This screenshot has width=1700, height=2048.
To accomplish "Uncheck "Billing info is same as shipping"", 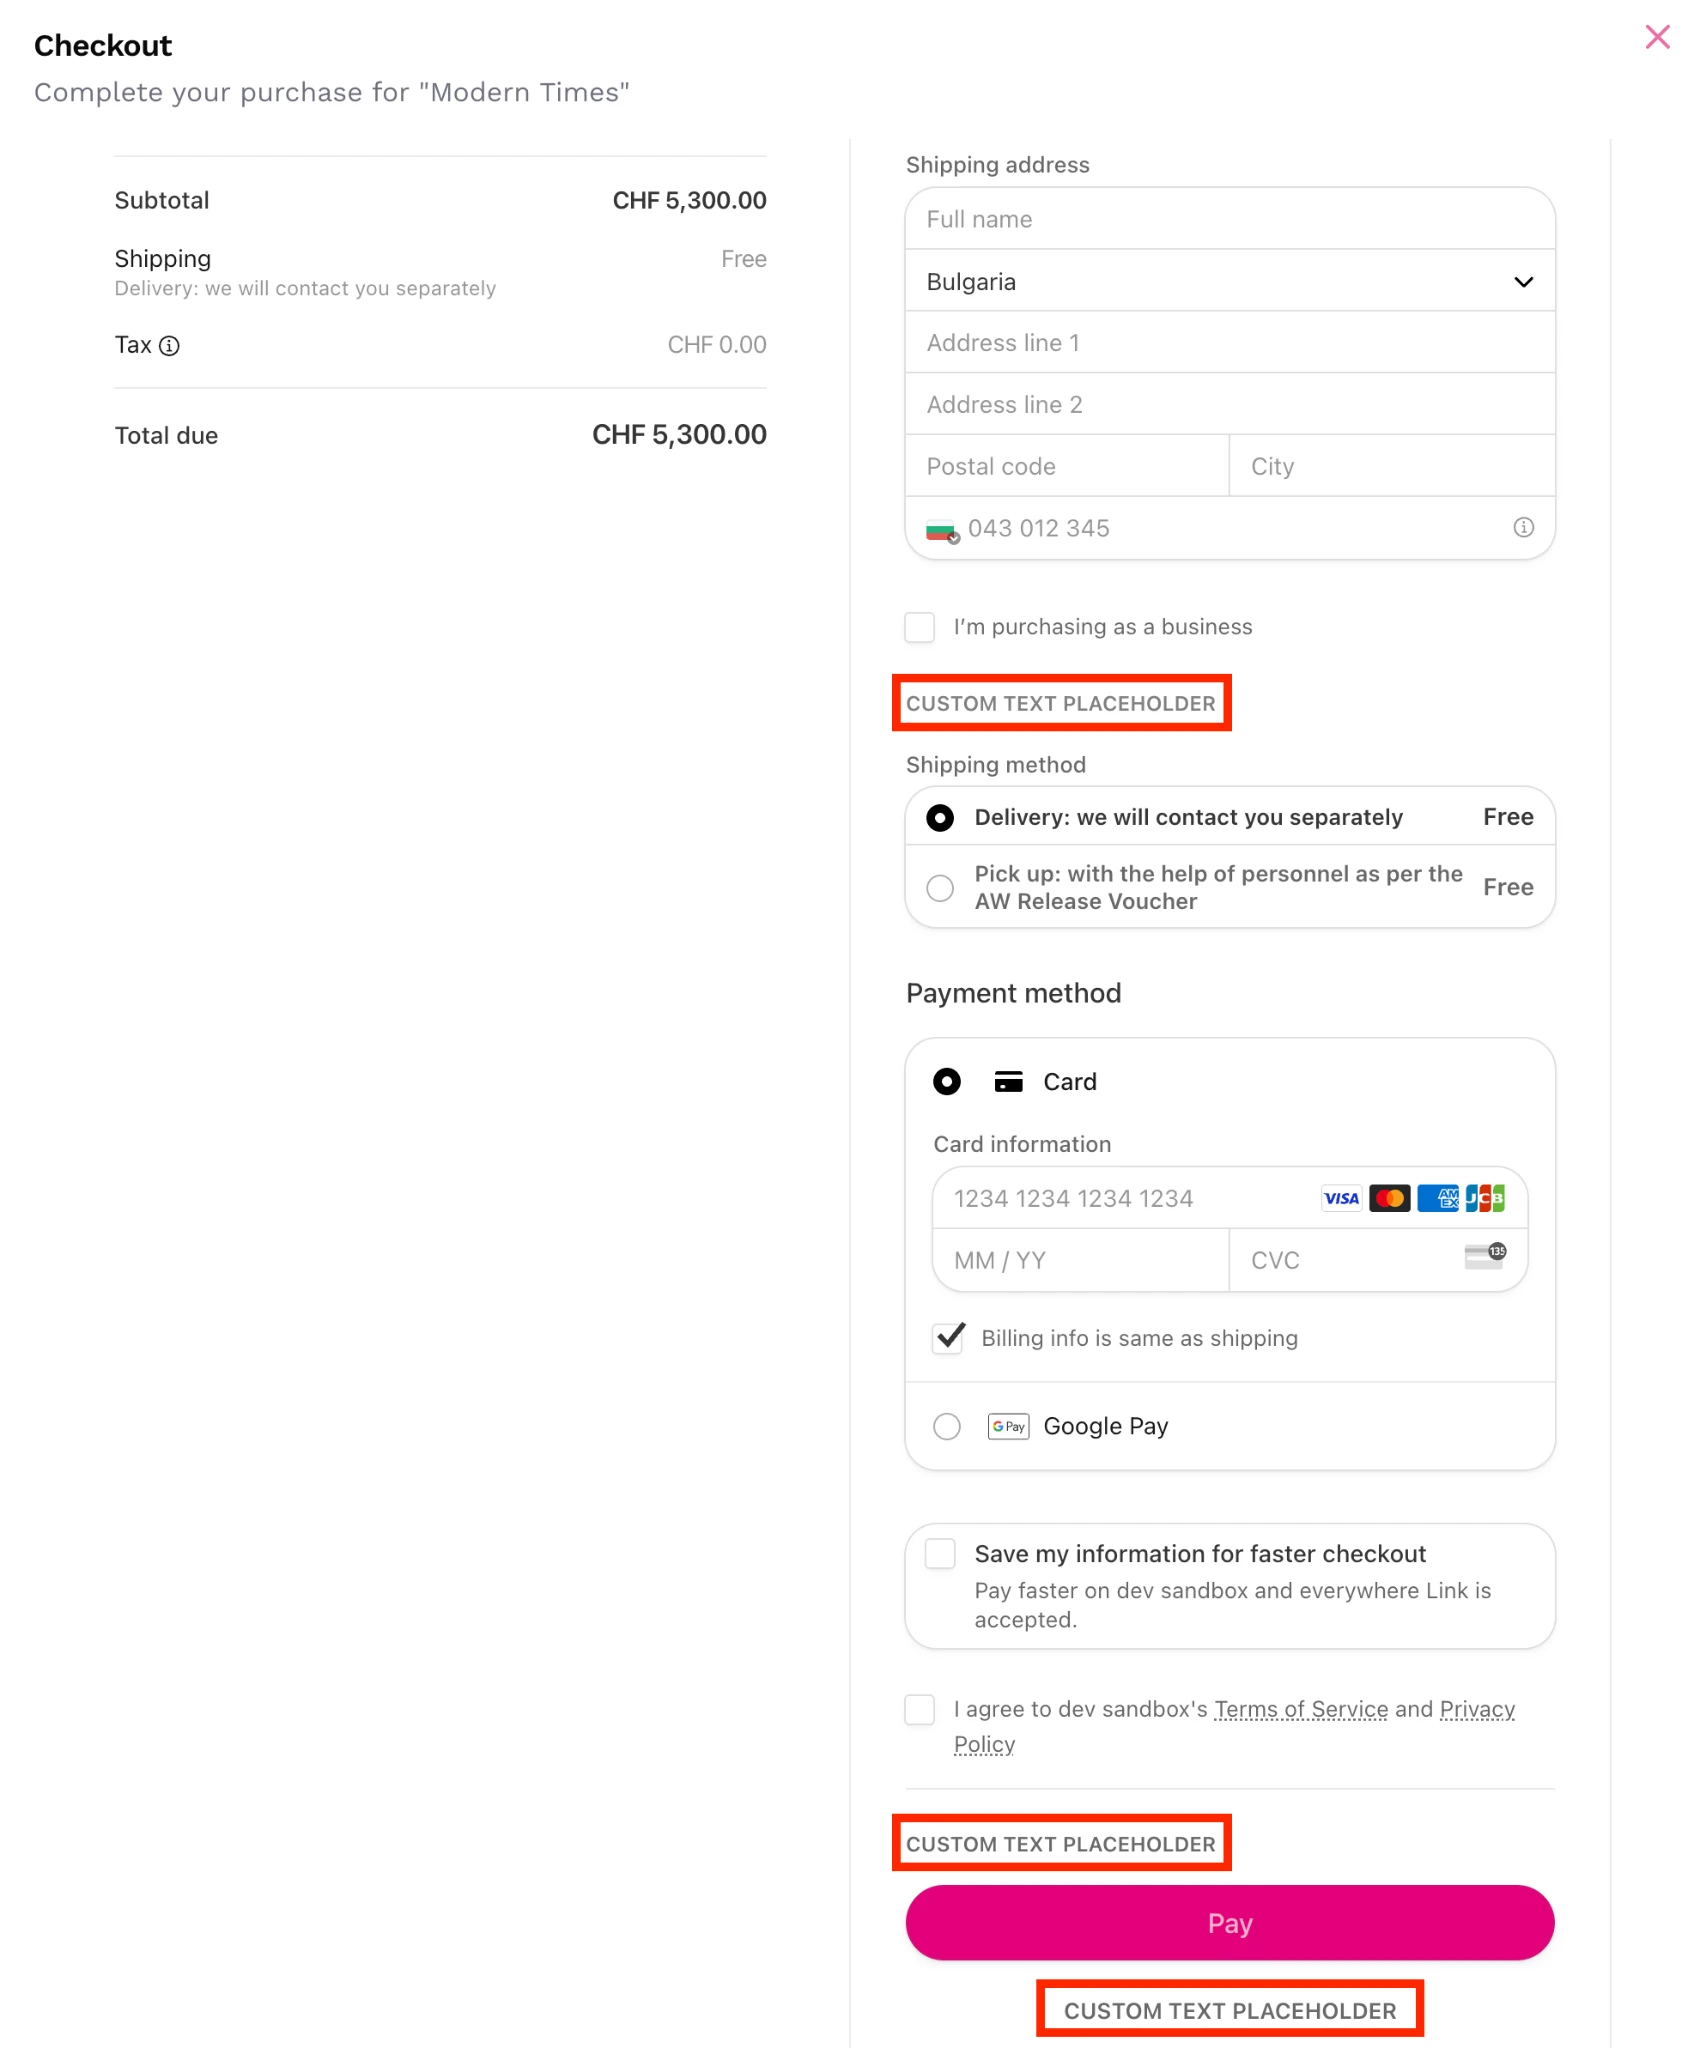I will [x=948, y=1338].
